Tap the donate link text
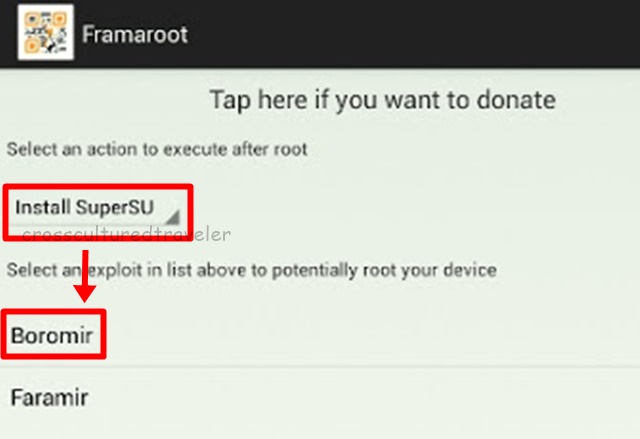 [x=382, y=100]
